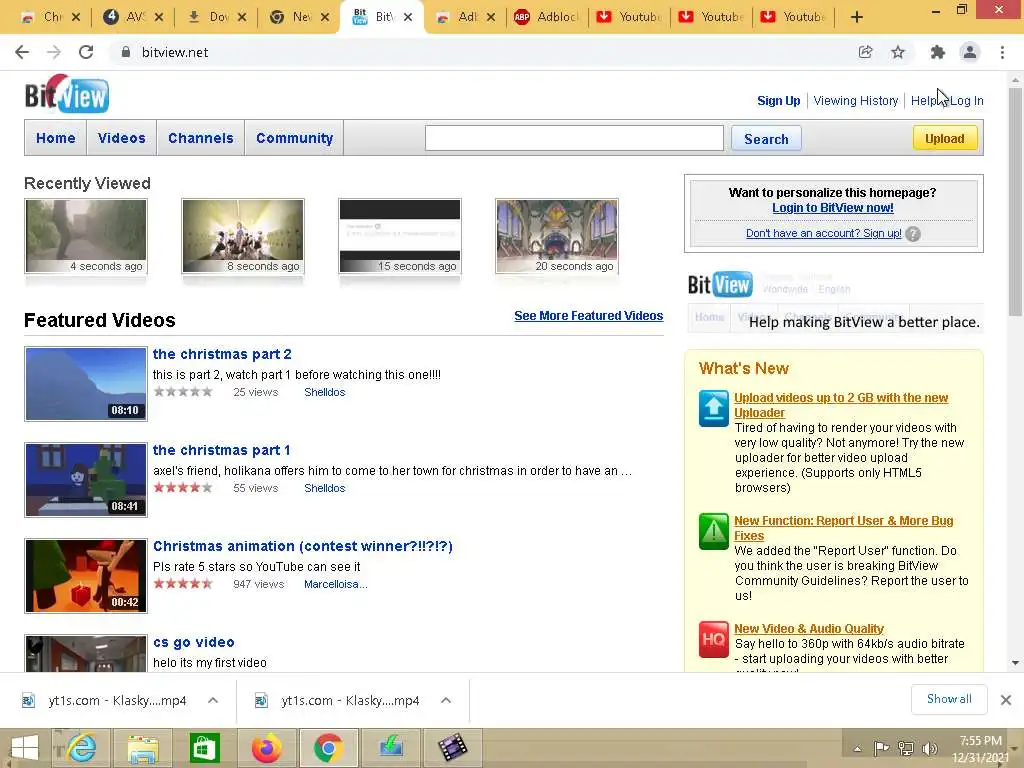The width and height of the screenshot is (1024, 768).
Task: Switch to the Adblock browser tab
Action: [547, 17]
